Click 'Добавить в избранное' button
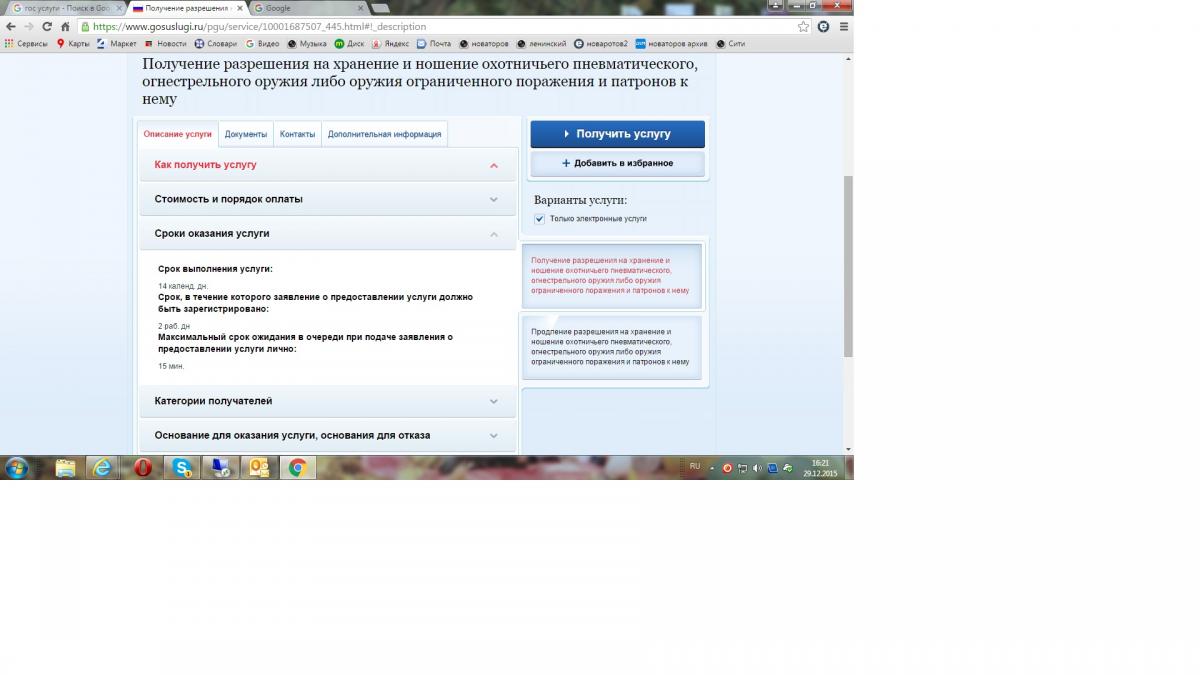 tap(617, 163)
